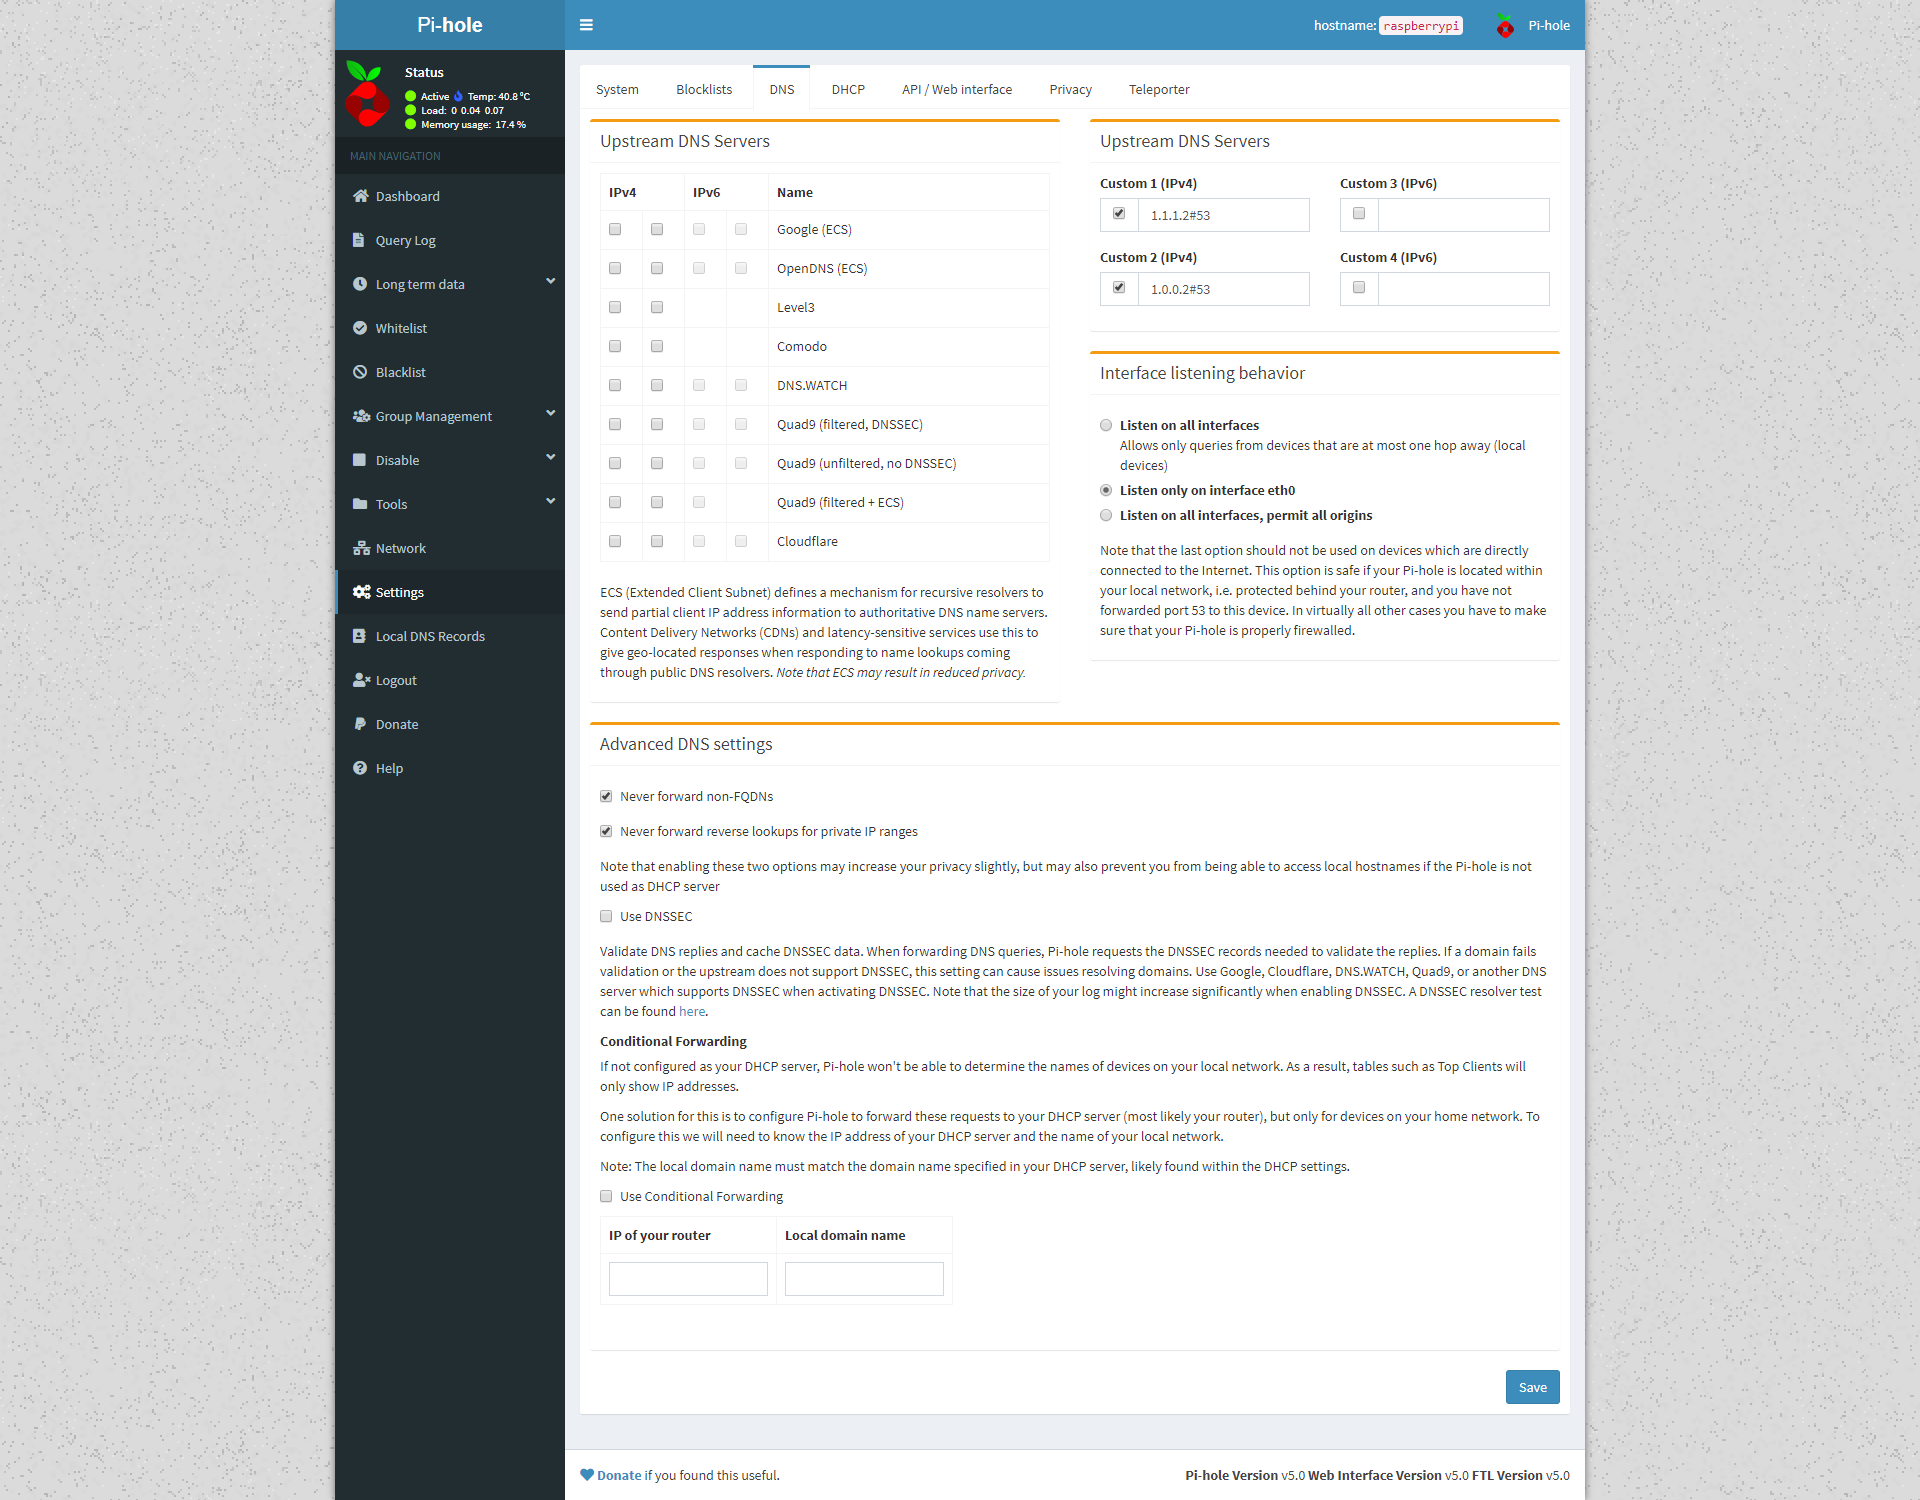
Task: Open the DHCP tab
Action: (x=848, y=89)
